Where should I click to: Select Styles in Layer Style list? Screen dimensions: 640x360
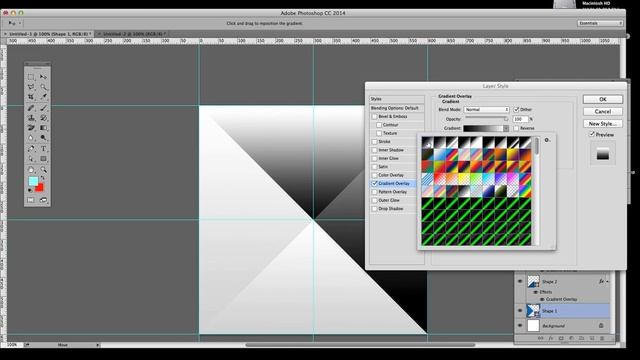click(397, 99)
